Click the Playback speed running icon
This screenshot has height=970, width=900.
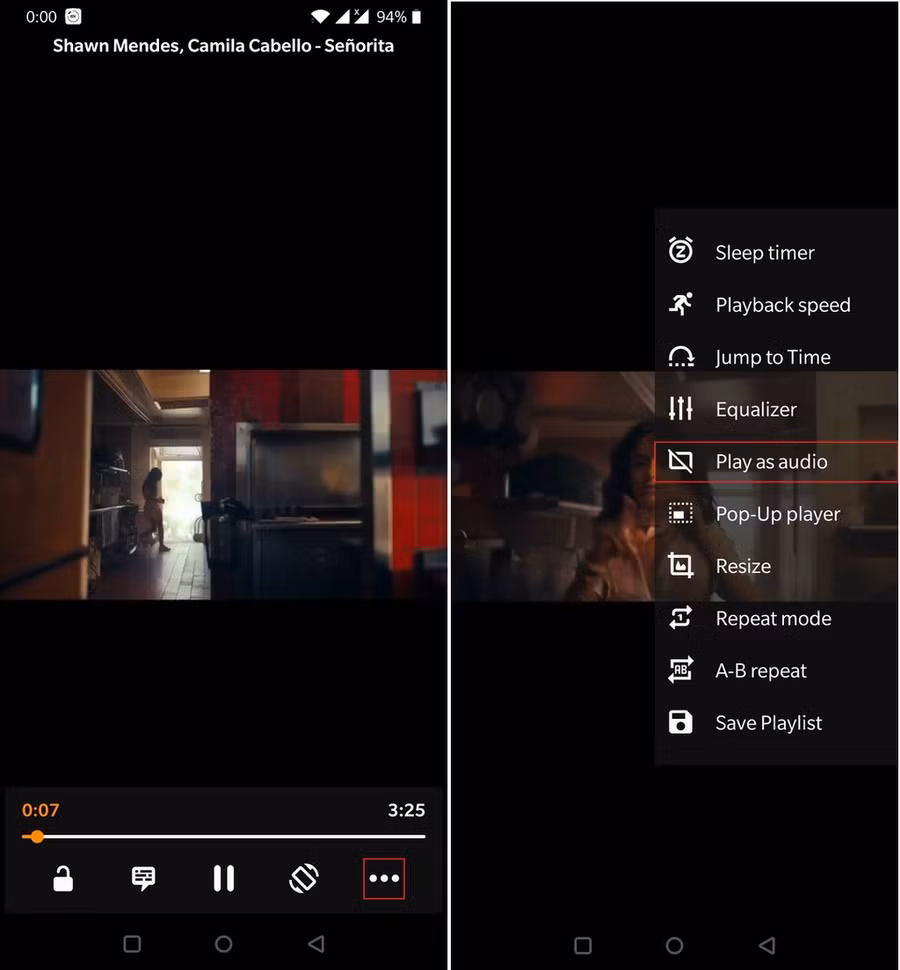[x=681, y=305]
